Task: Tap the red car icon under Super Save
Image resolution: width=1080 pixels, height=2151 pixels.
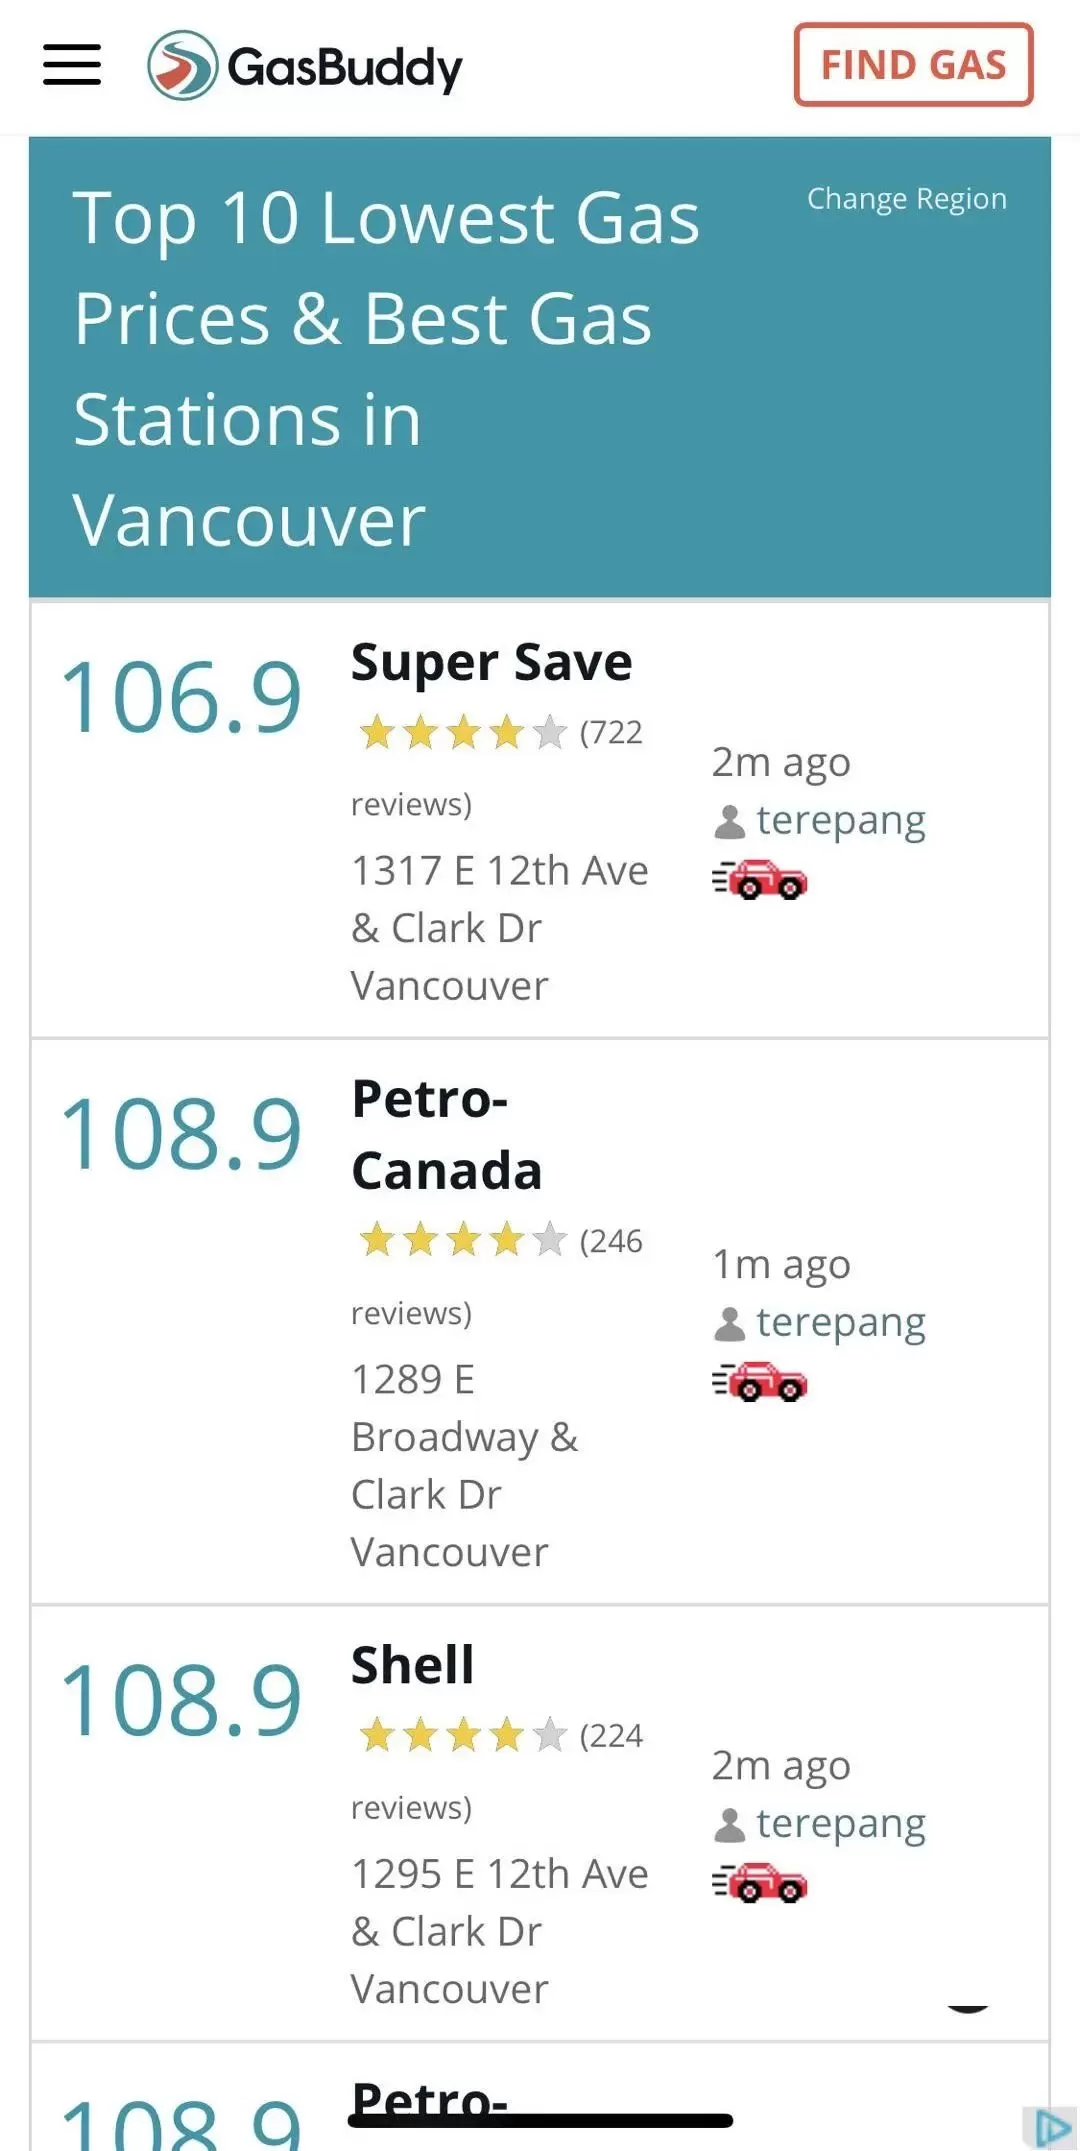Action: tap(760, 879)
